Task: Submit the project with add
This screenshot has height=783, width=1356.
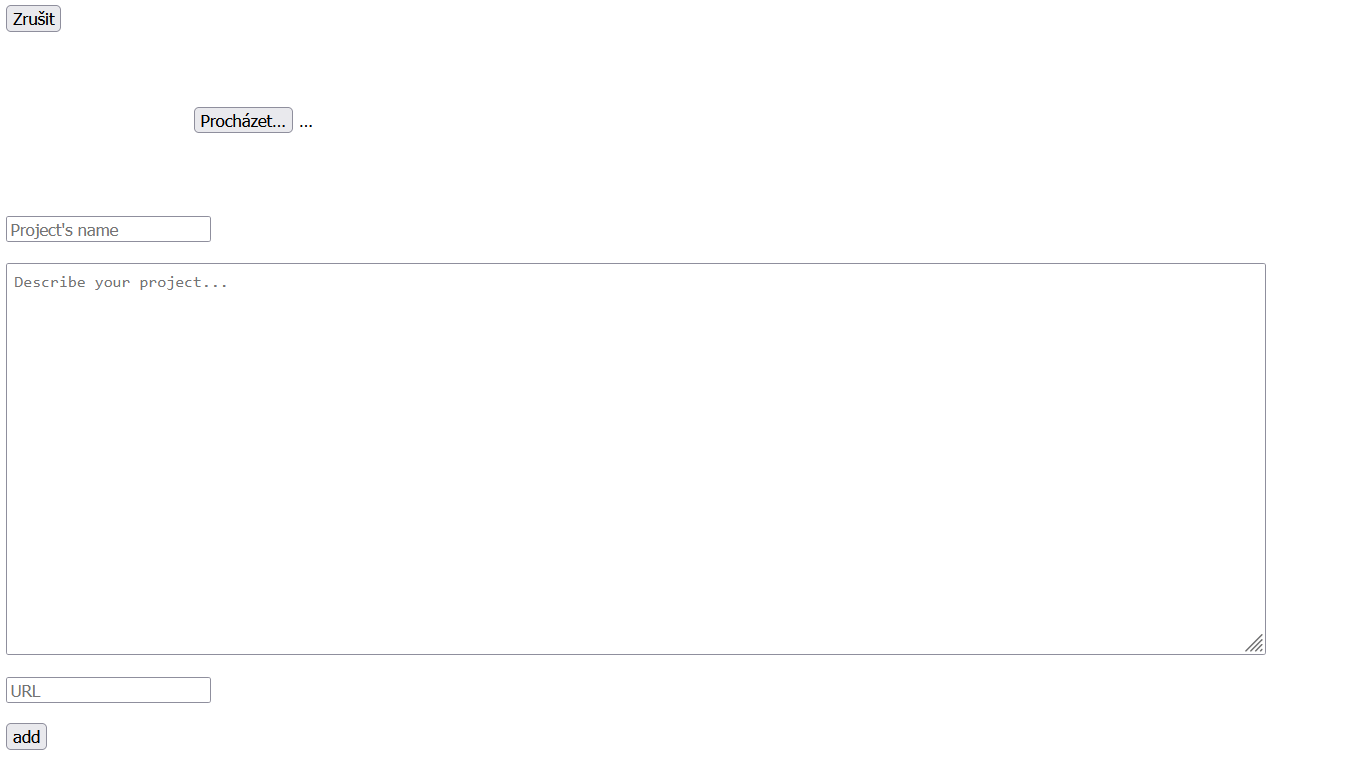Action: pyautogui.click(x=26, y=737)
